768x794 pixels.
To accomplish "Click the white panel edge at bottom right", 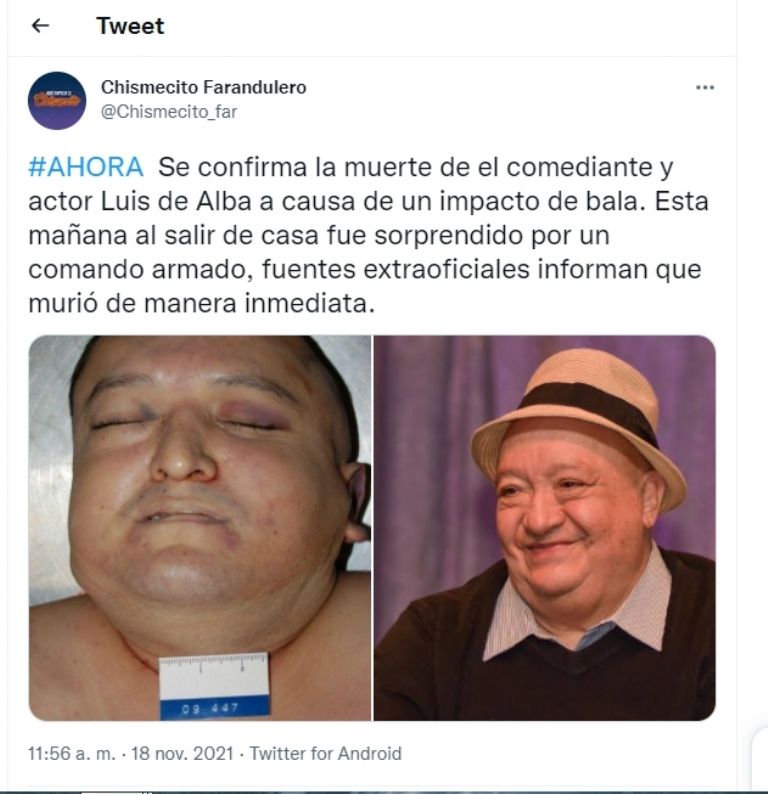I will click(x=760, y=757).
